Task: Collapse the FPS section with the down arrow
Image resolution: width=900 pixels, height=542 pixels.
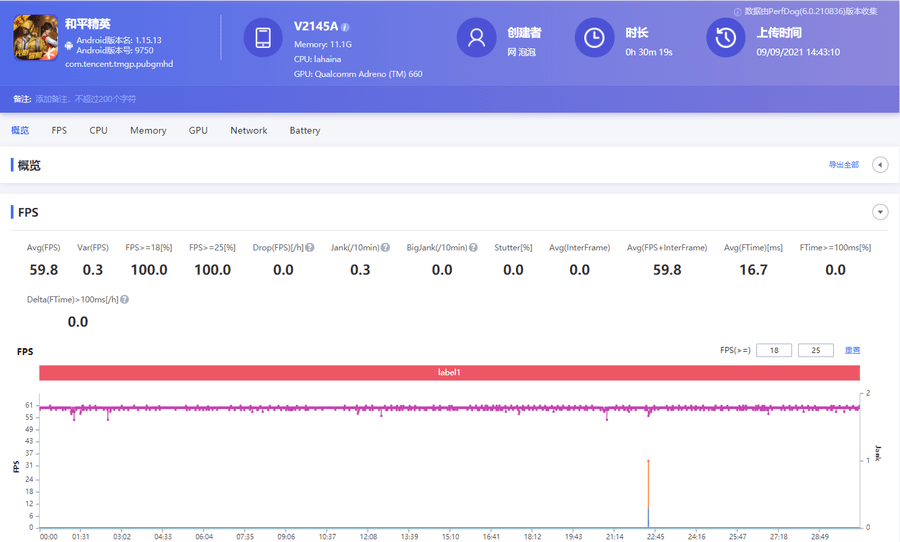Action: click(x=880, y=212)
